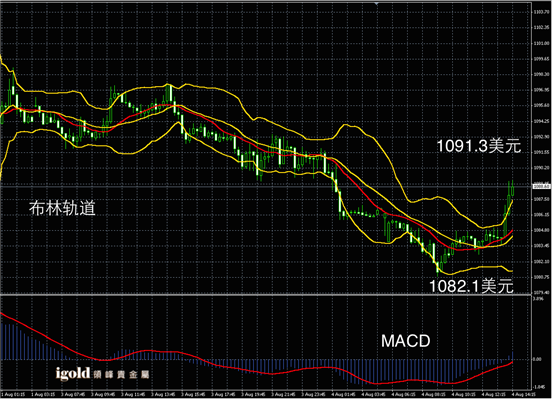Click the 3 Aug 23:45 time axis label
Viewport: 552px width, 399px height.
[314, 394]
